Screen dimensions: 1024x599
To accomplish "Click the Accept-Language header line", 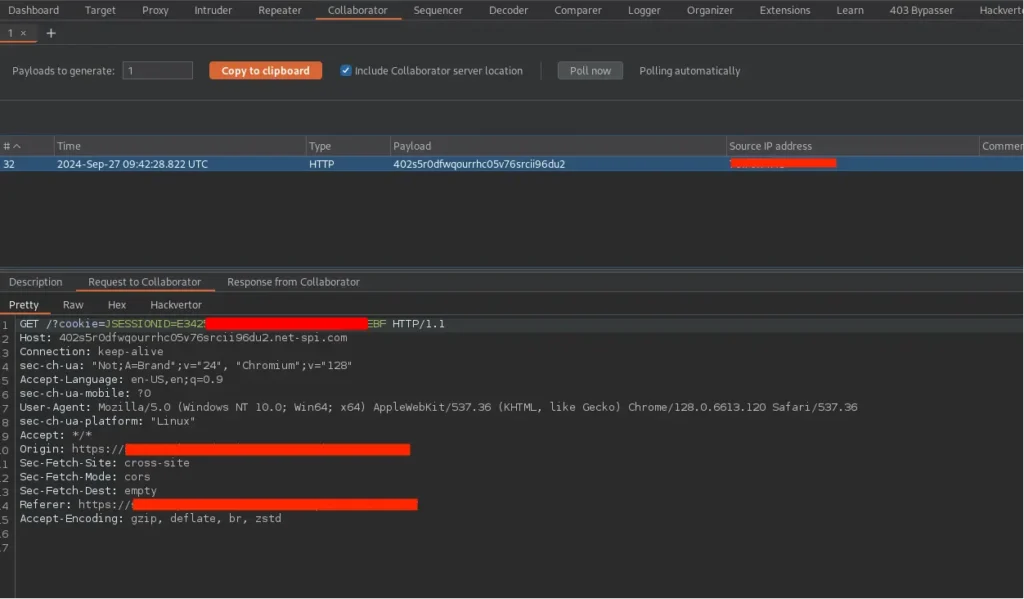I will click(x=121, y=380).
